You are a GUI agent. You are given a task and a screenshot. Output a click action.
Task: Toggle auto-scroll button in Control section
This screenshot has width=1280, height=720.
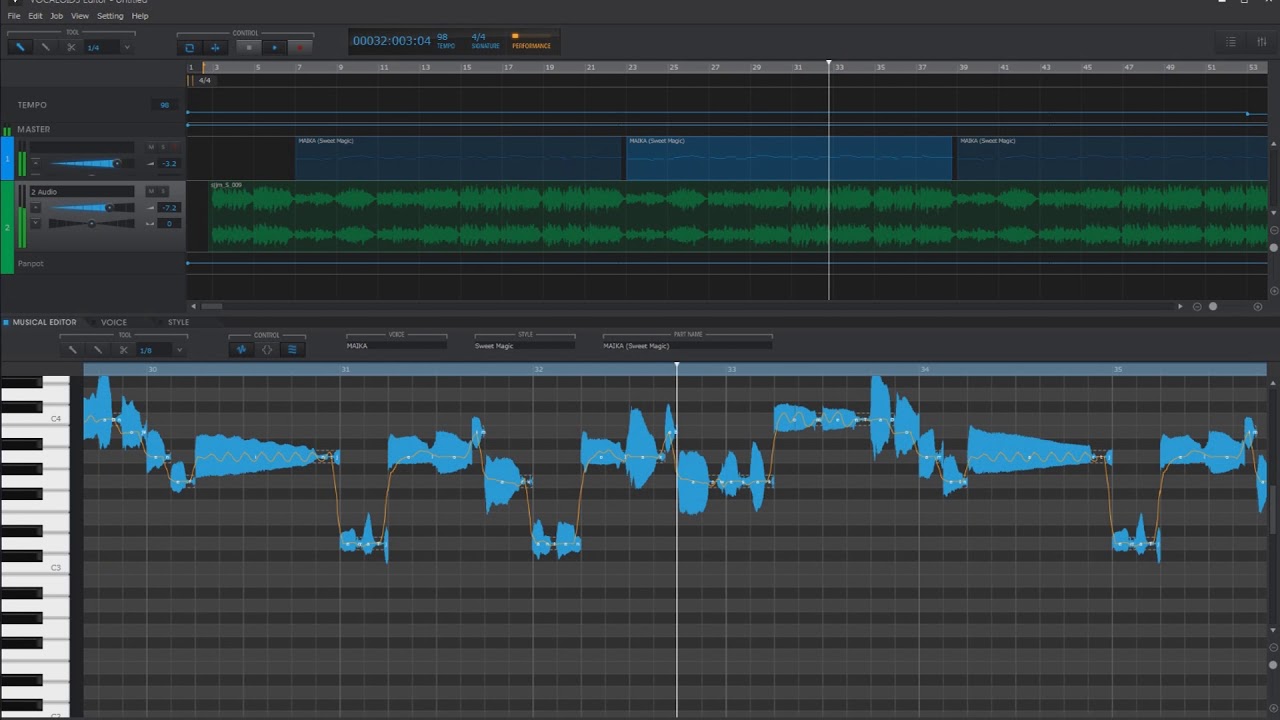pos(215,47)
